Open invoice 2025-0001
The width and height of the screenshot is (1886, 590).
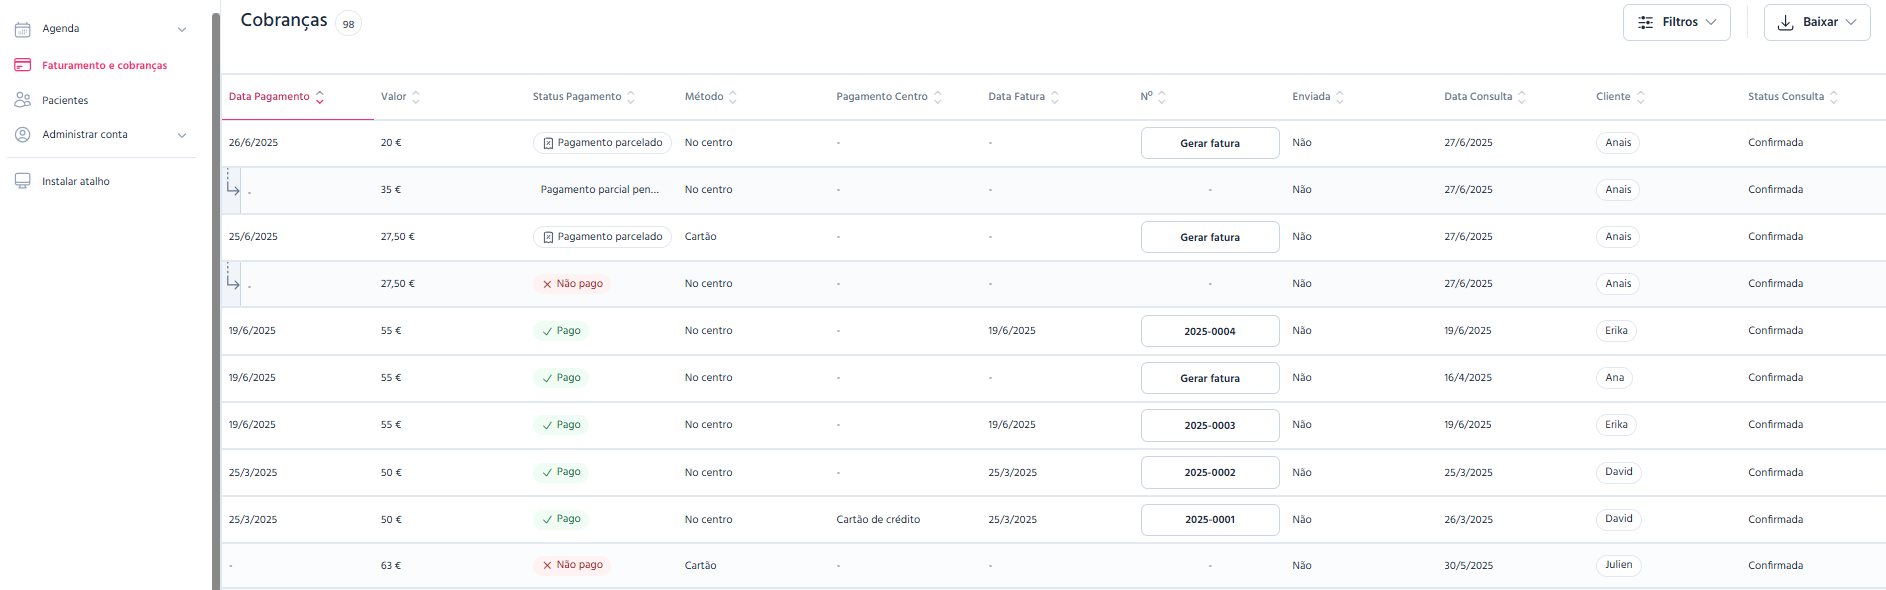click(1210, 520)
